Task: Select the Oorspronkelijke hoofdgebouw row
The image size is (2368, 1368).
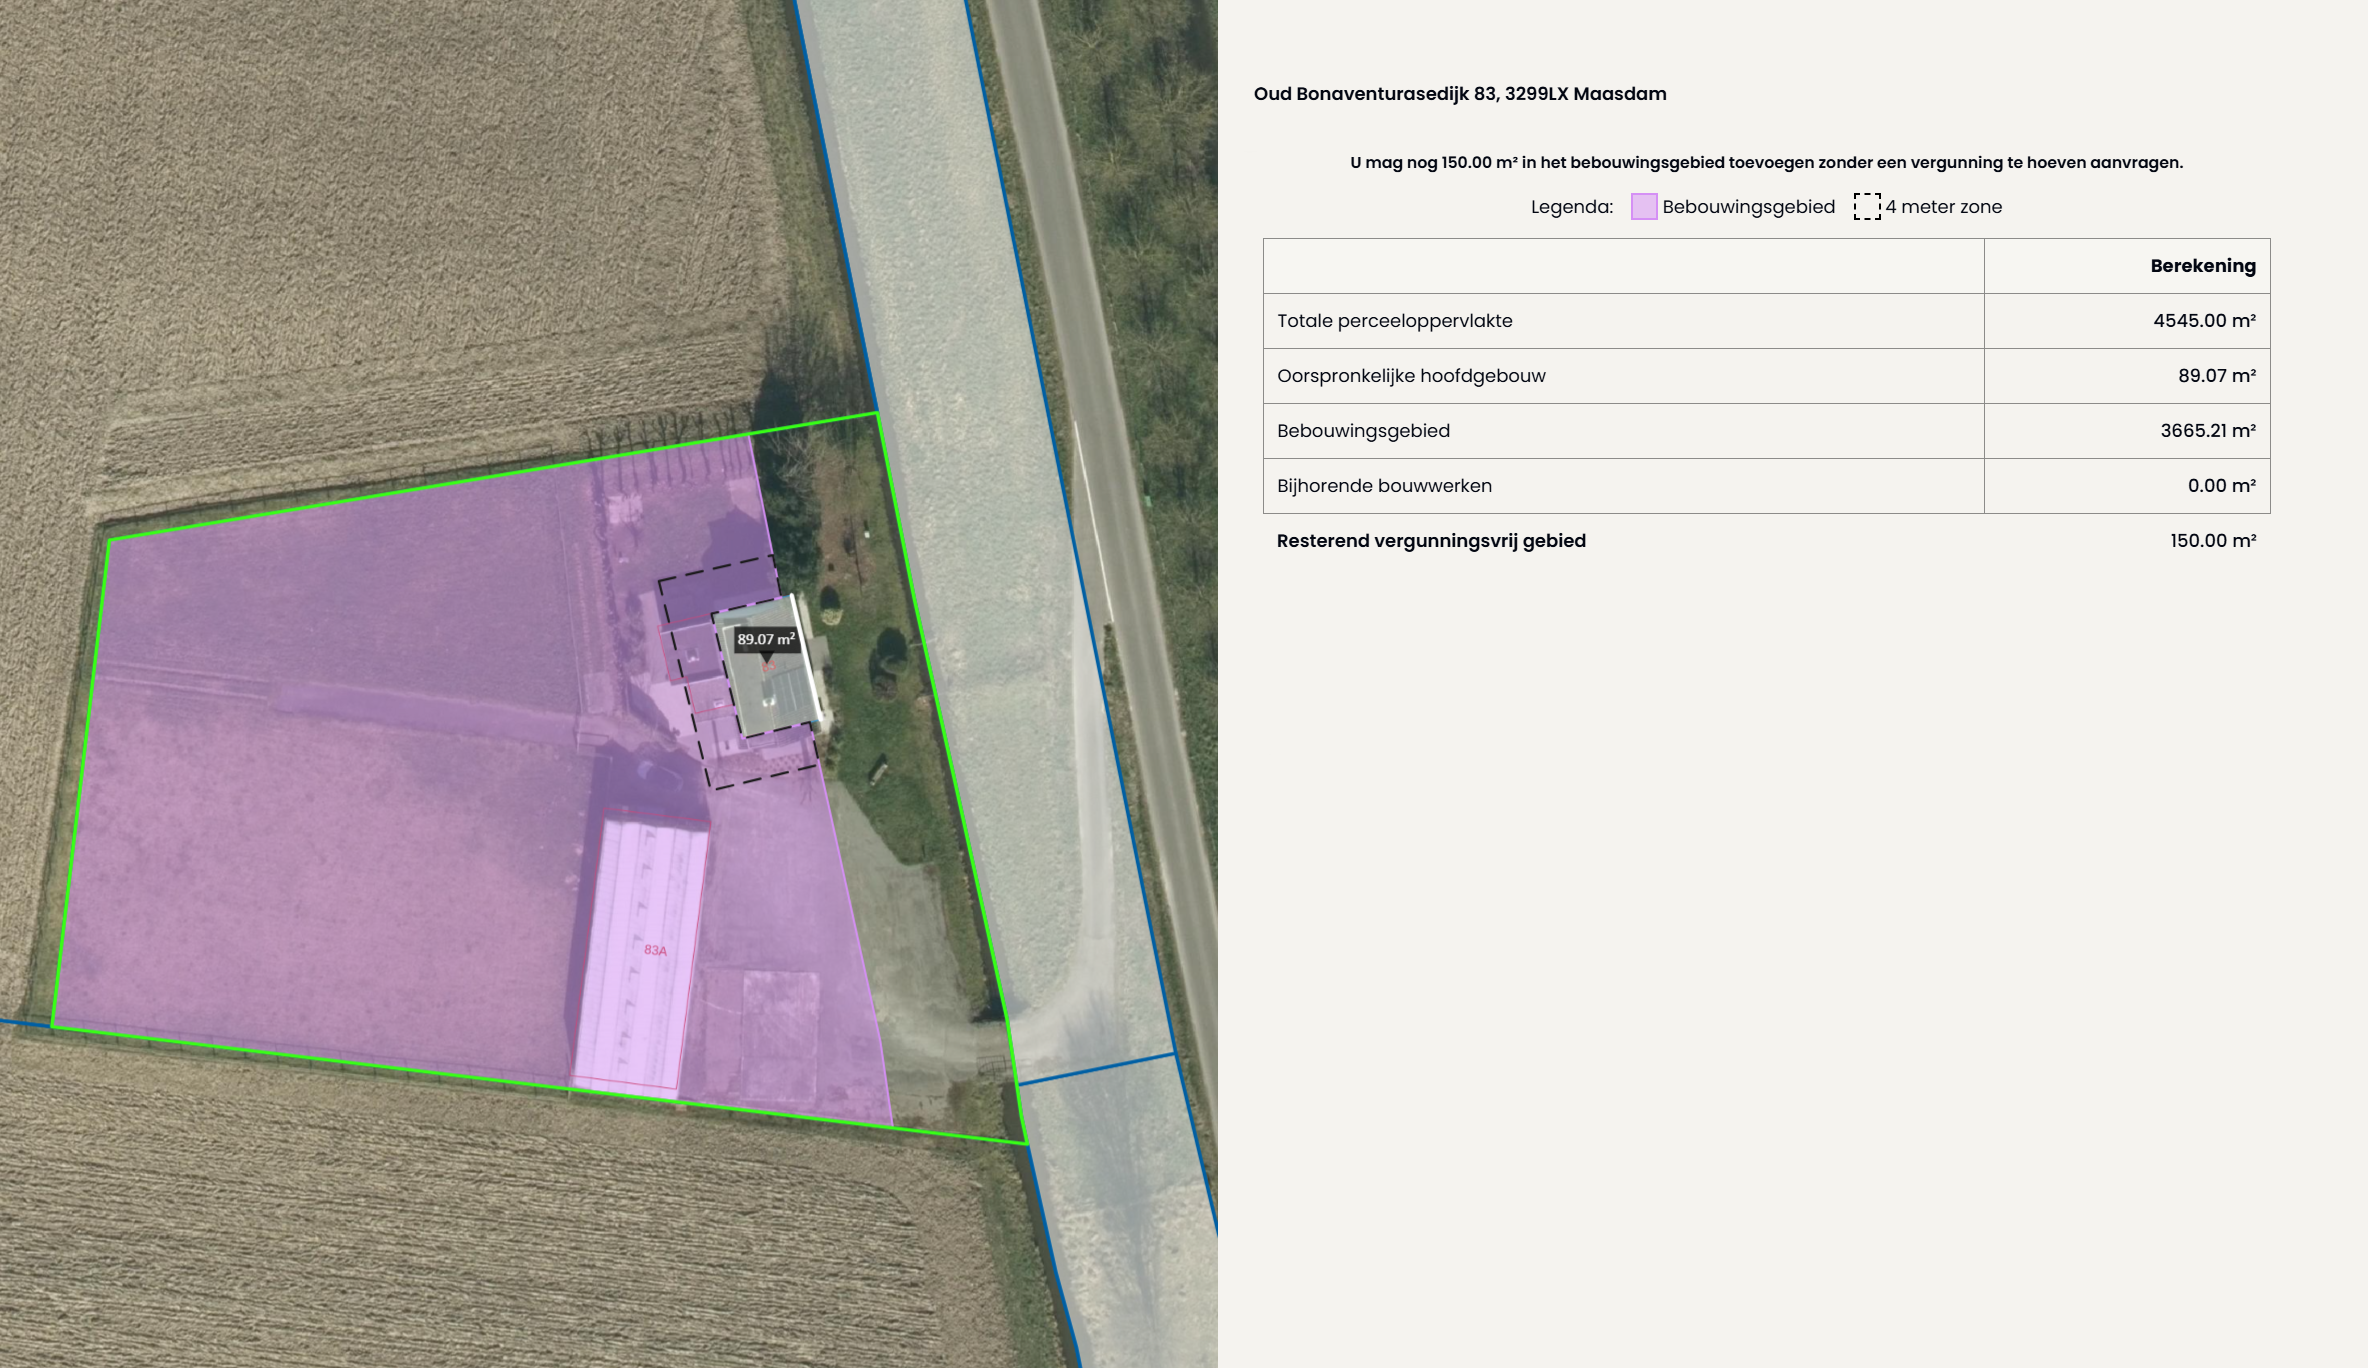Action: point(1410,376)
